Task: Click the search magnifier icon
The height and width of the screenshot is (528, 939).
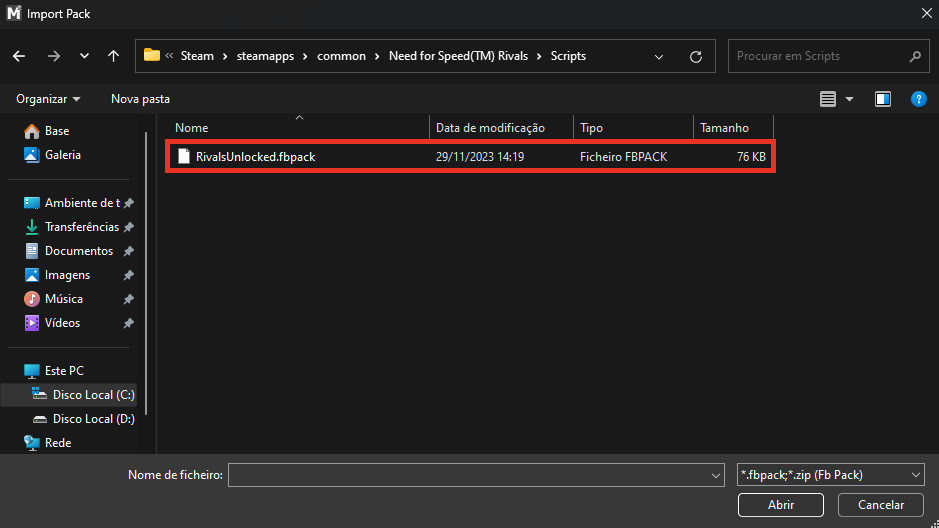Action: pos(914,57)
